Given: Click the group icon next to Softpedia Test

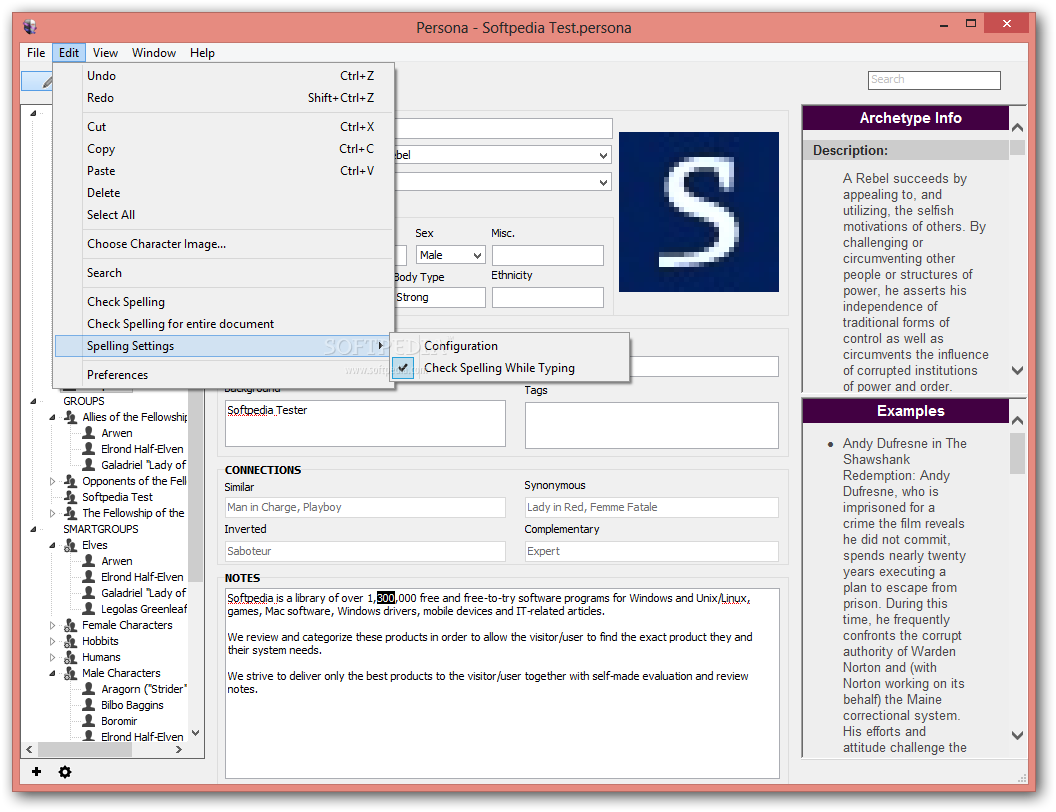Looking at the screenshot, I should [x=70, y=497].
